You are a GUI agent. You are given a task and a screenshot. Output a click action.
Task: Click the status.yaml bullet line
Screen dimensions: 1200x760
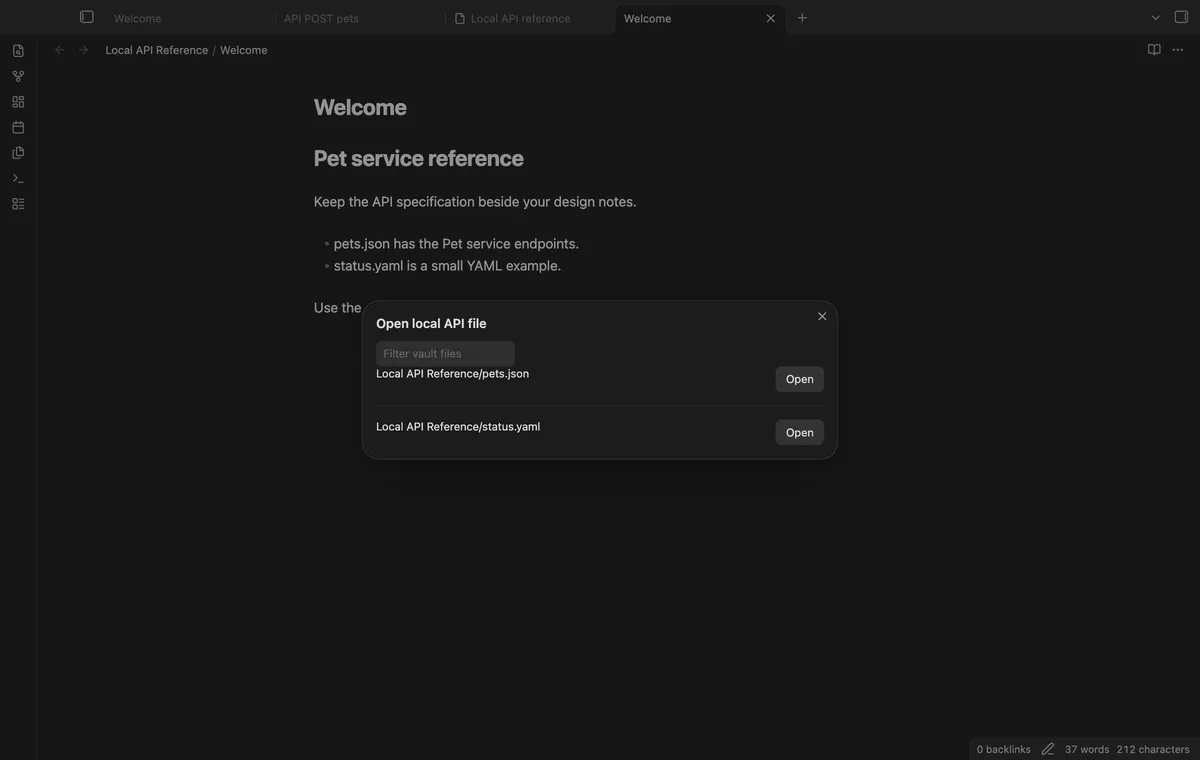(447, 266)
